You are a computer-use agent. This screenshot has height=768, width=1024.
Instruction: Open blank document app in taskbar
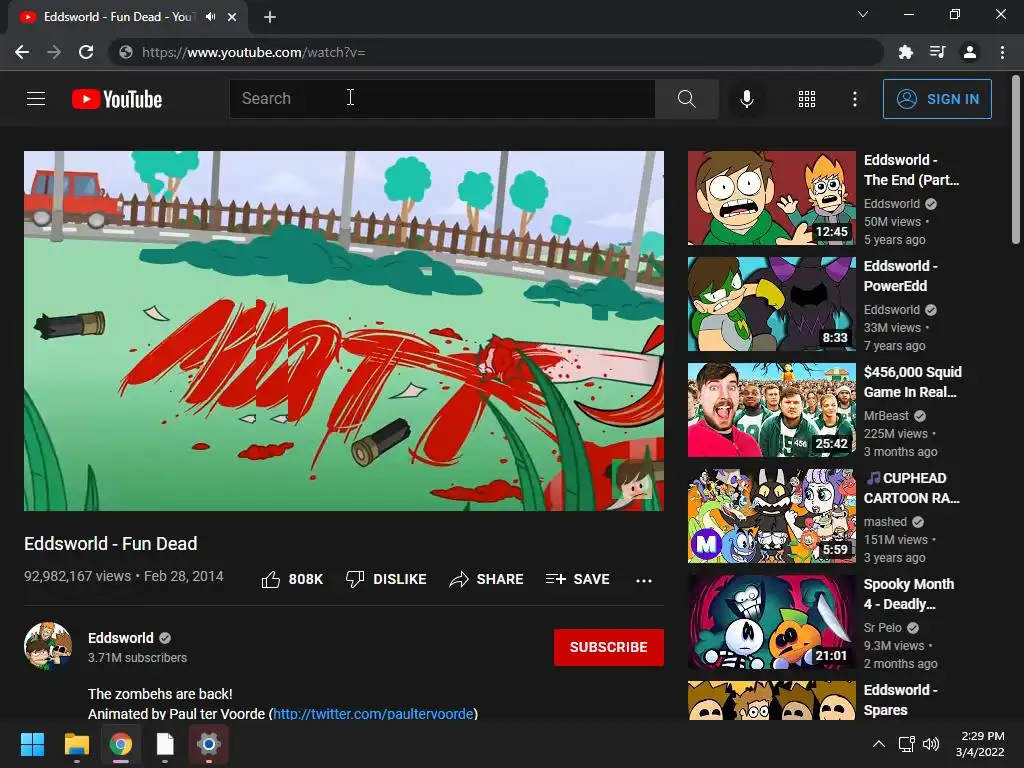coord(165,744)
